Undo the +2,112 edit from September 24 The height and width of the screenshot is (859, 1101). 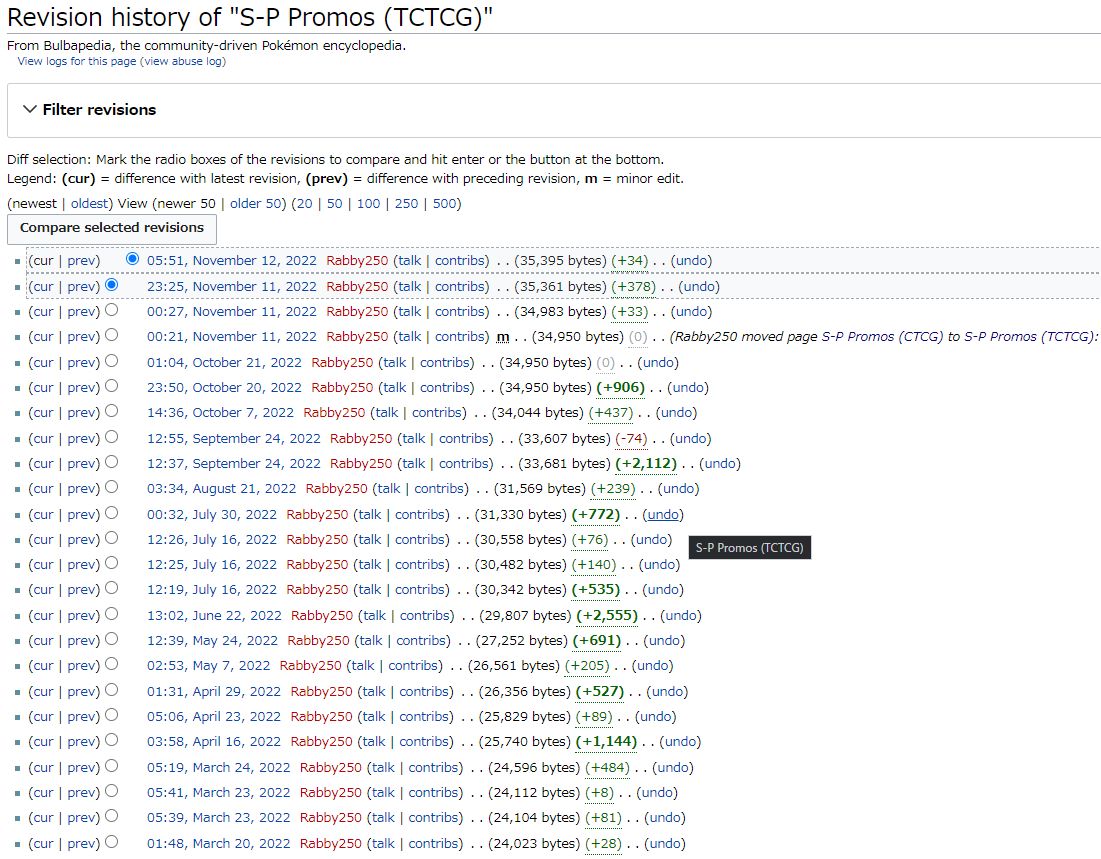pyautogui.click(x=720, y=464)
